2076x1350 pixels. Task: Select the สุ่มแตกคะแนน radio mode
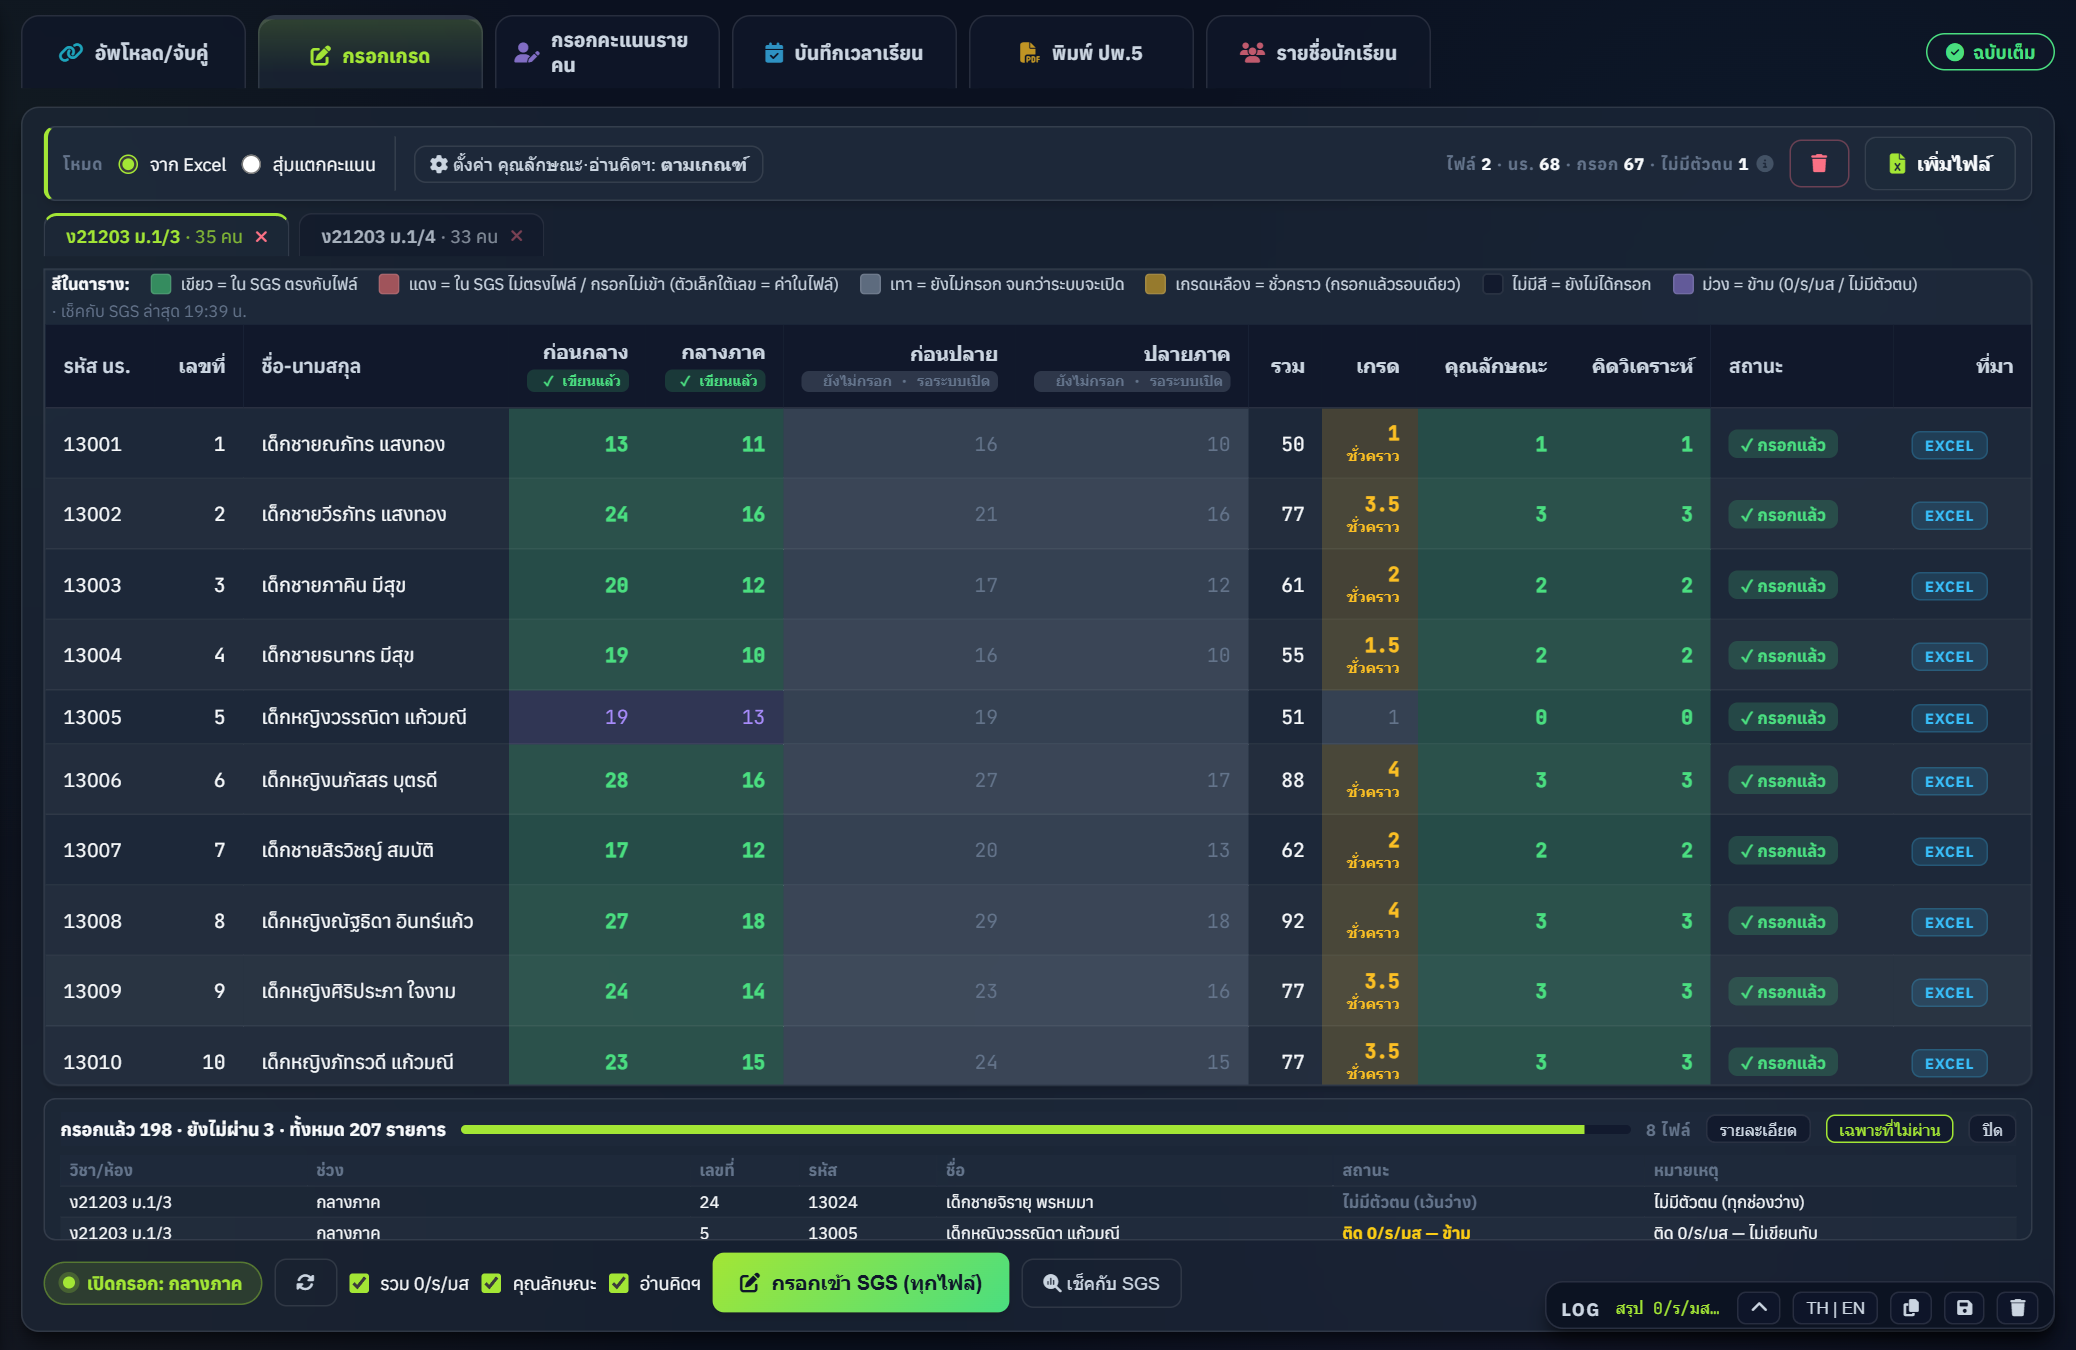251,164
